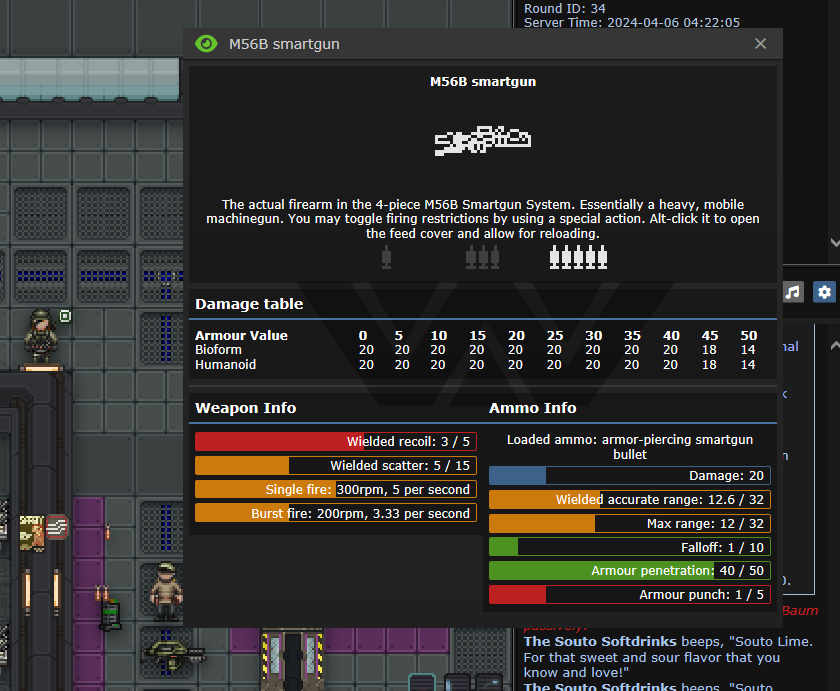Screen dimensions: 840x691
Task: Click the Armour penetration green bar
Action: point(629,571)
